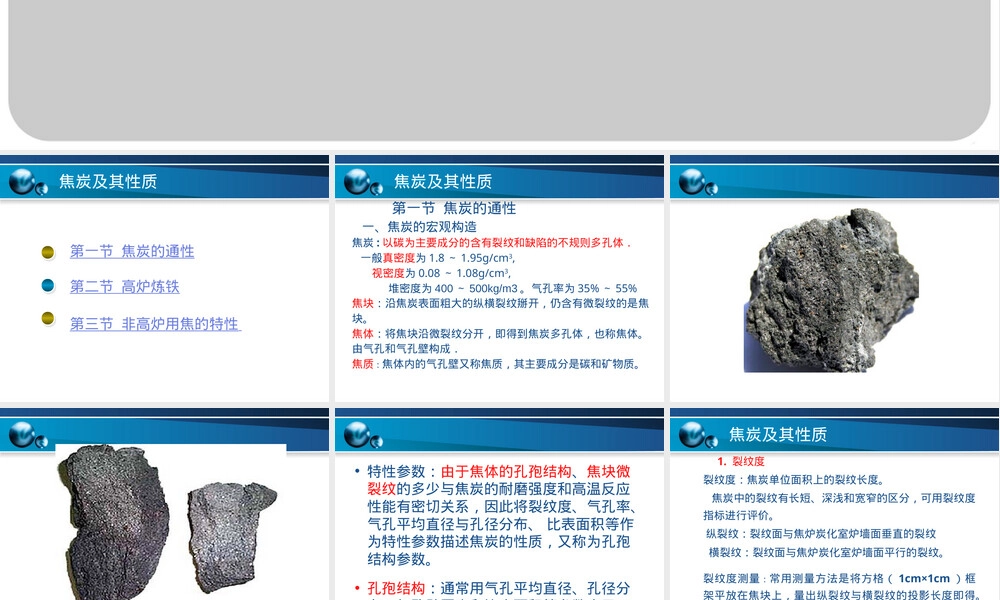1000x600 pixels.
Task: Open the 第三节 非高炉用焦的特性 link
Action: [155, 324]
